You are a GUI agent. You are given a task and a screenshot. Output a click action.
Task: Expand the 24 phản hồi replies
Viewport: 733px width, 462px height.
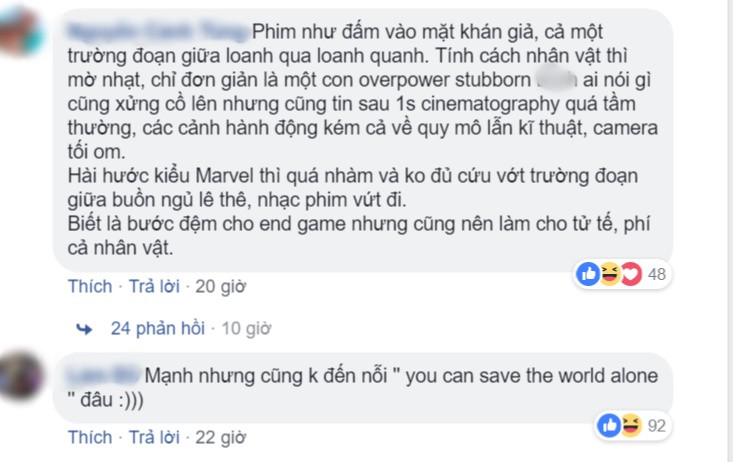pos(158,328)
